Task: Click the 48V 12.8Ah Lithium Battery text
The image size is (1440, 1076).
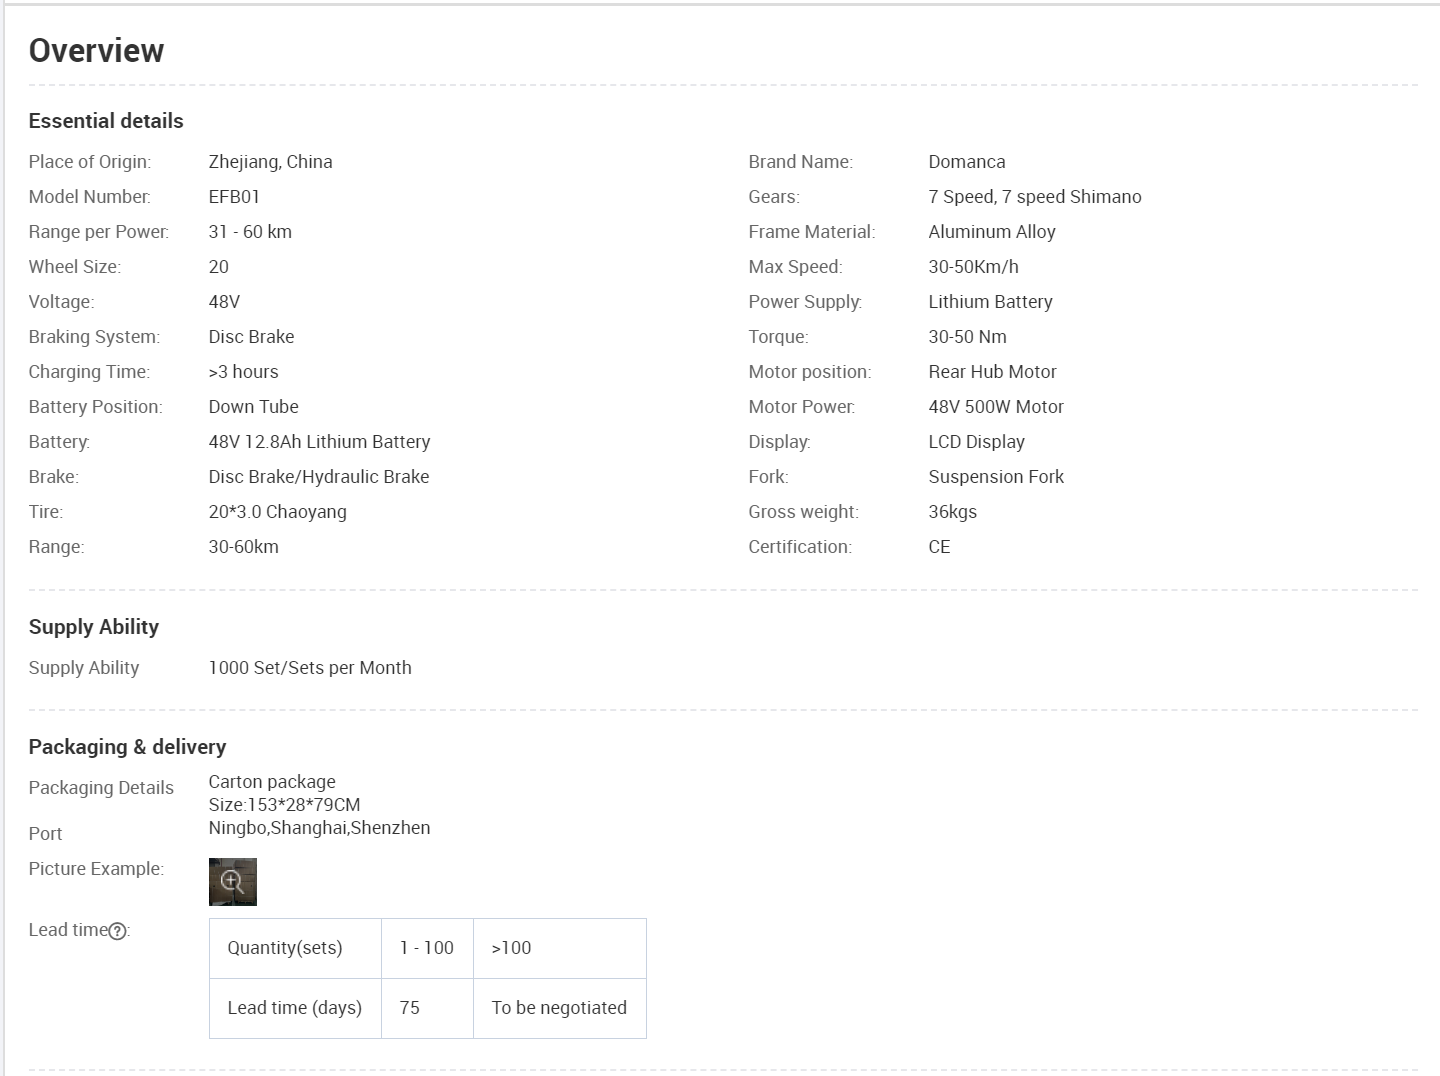Action: (x=319, y=442)
